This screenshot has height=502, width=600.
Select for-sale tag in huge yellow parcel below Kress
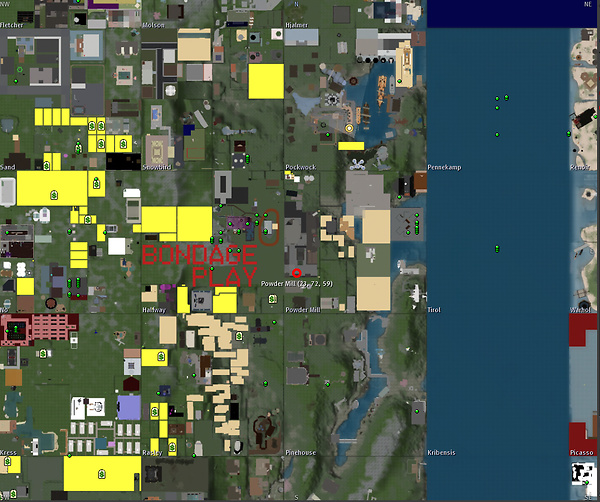click(x=101, y=474)
